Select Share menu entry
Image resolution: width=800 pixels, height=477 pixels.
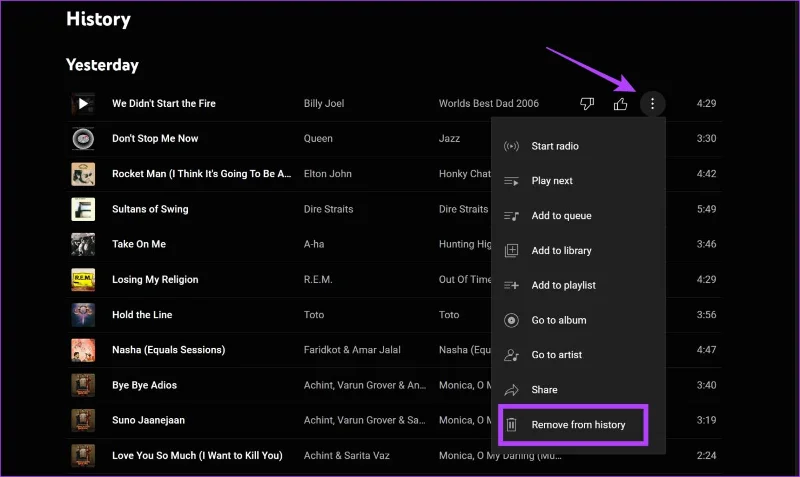579,390
